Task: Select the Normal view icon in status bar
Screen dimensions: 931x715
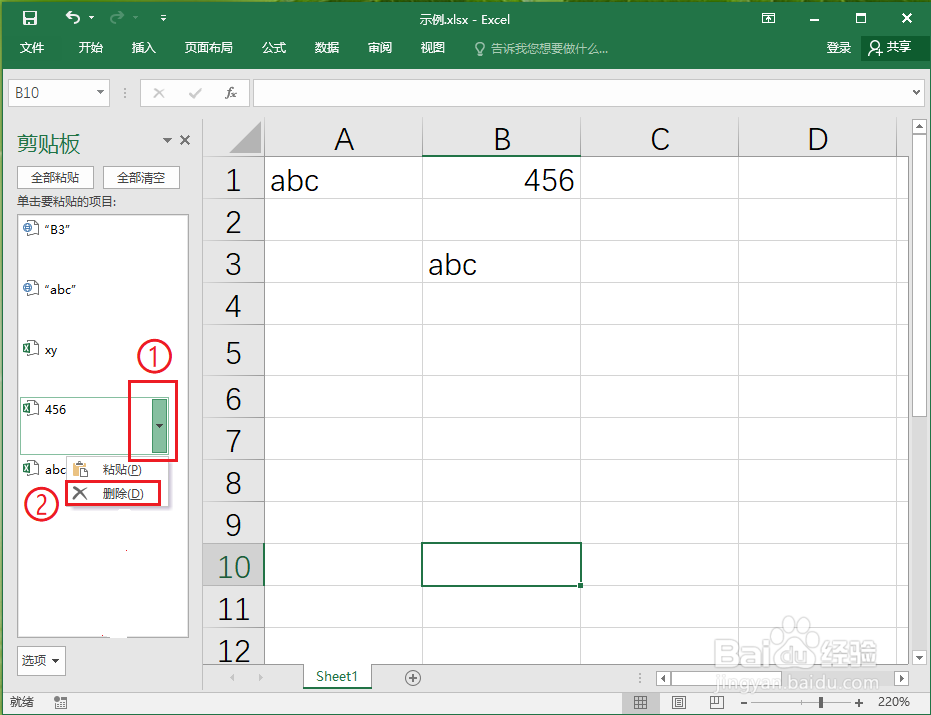Action: pyautogui.click(x=641, y=702)
